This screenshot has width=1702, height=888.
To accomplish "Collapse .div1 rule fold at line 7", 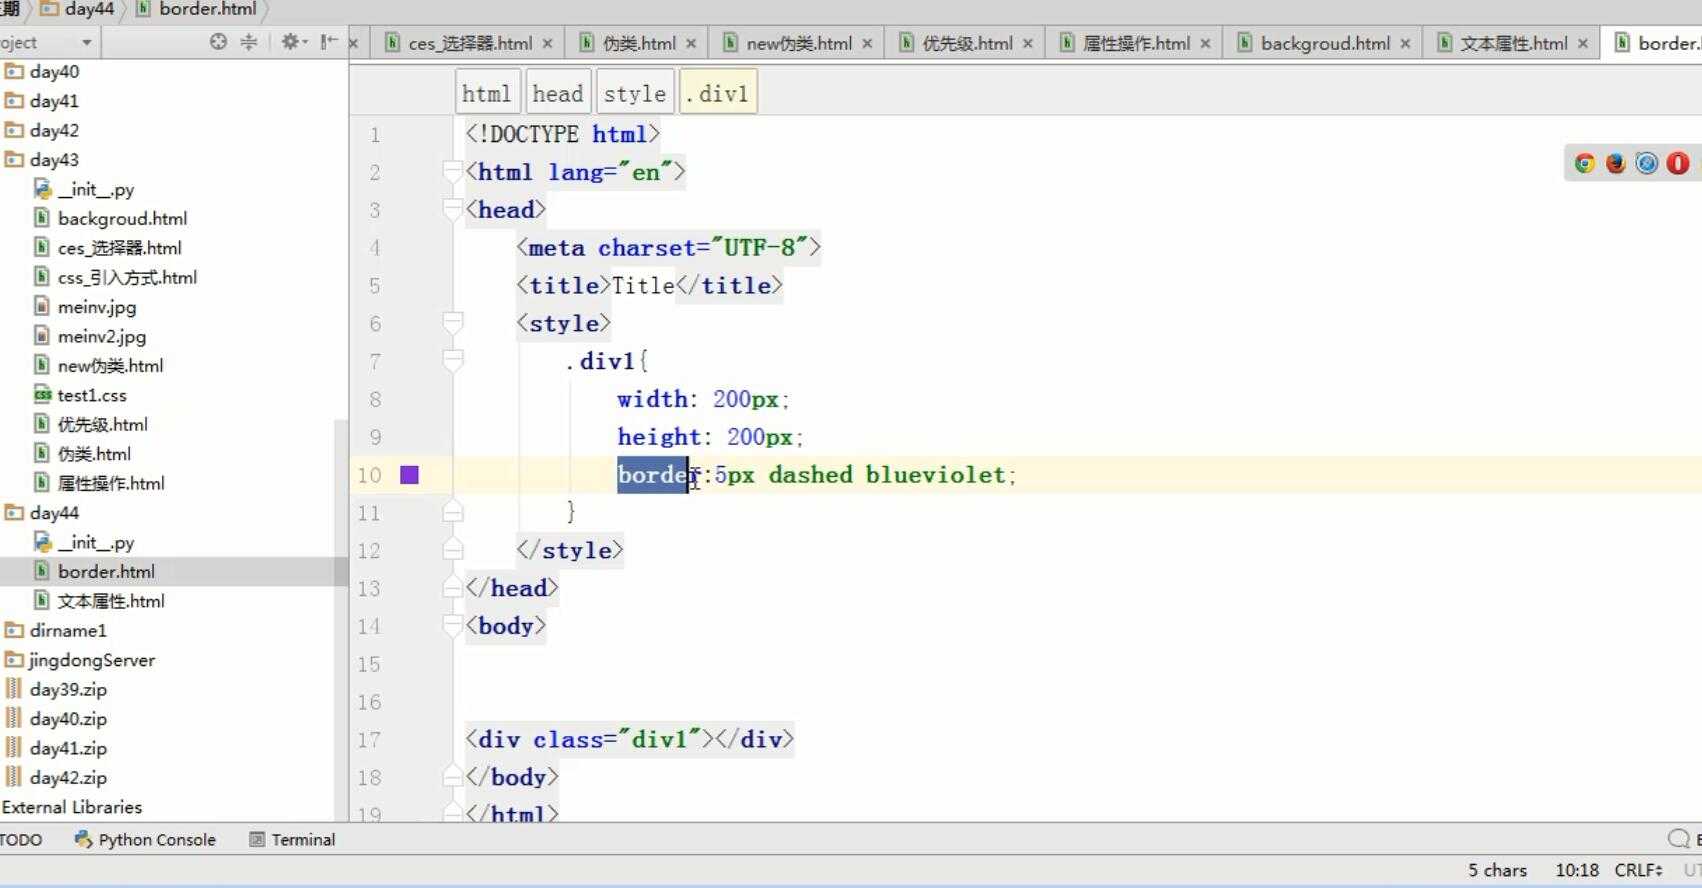I will (x=452, y=361).
